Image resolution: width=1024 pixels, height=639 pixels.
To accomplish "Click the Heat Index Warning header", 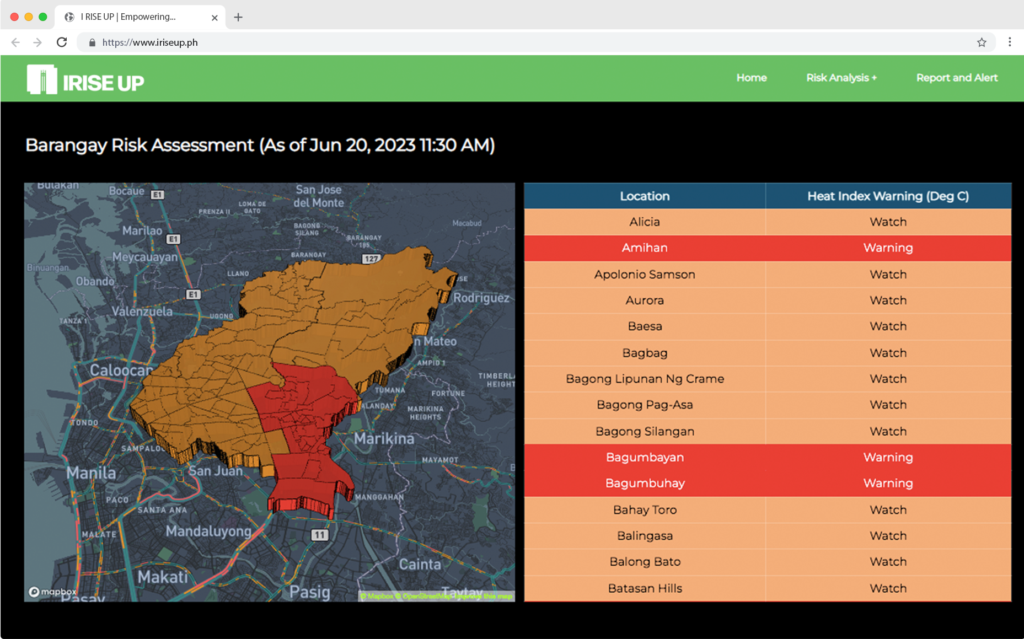I will (x=888, y=196).
